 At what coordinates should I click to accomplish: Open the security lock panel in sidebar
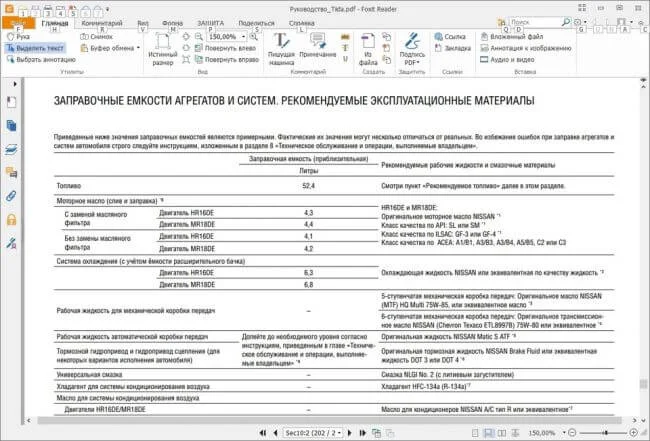11,219
